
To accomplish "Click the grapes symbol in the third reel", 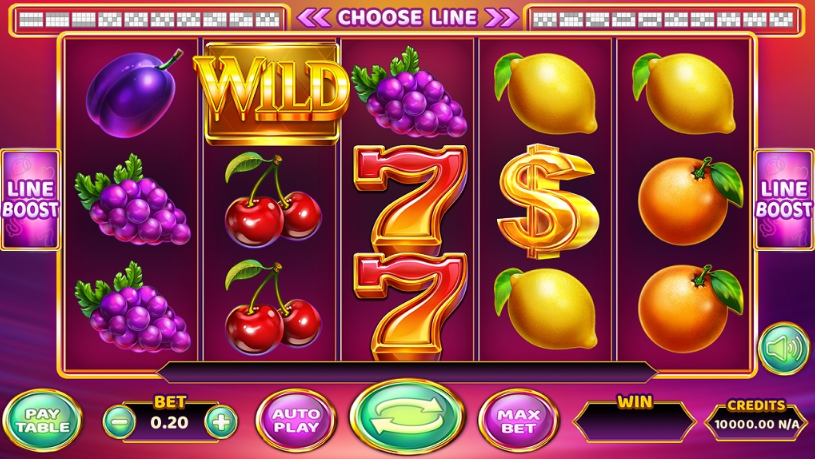I will [x=409, y=93].
